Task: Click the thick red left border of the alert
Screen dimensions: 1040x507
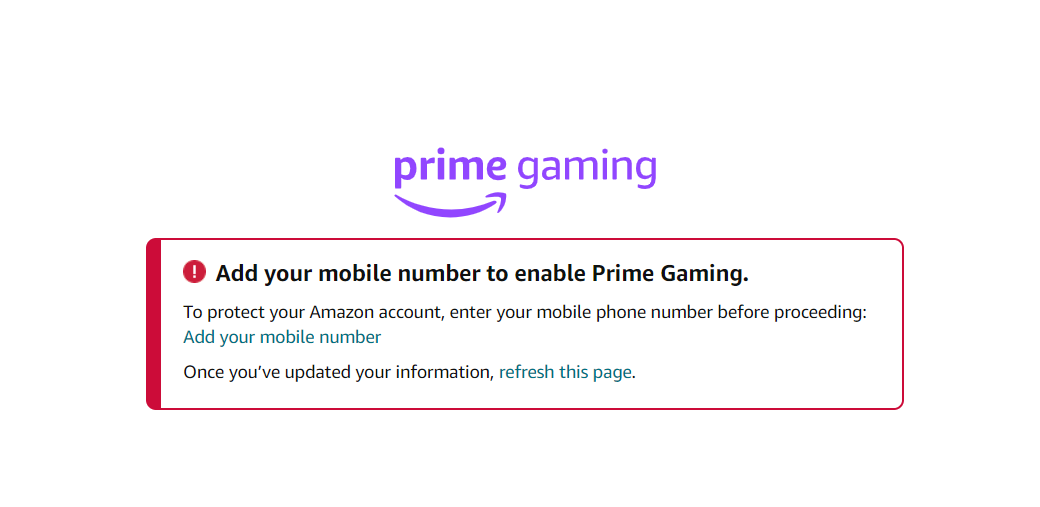Action: [153, 324]
